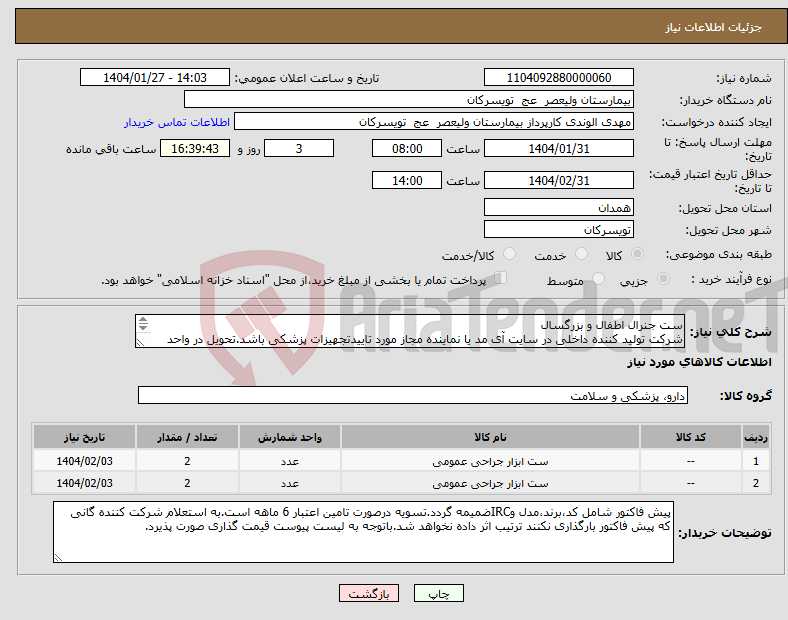788x620 pixels.
Task: Click the page title جزئیات اطلاعات نیاز
Action: [714, 27]
